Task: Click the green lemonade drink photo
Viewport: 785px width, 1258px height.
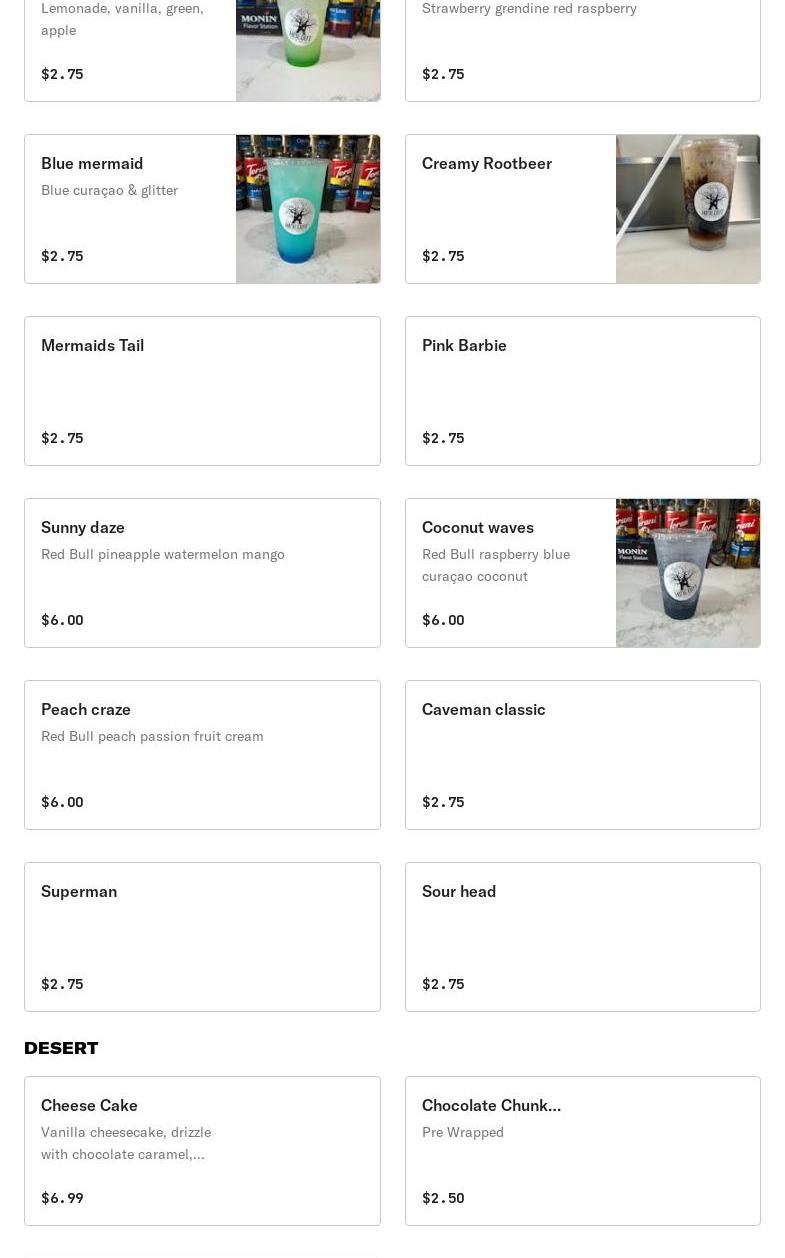Action: pos(307,50)
